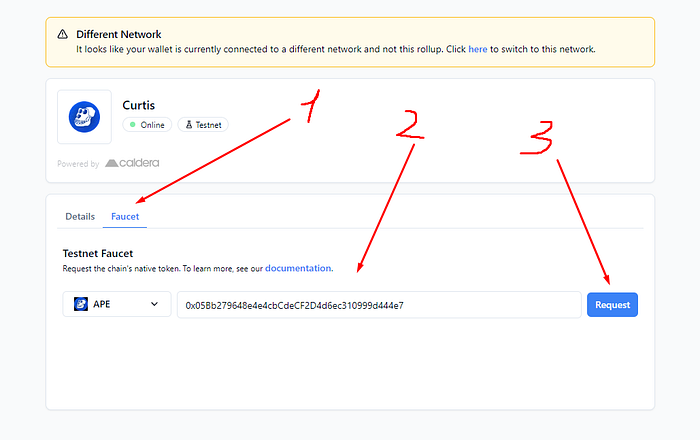Open the documentation link
700x440 pixels.
click(x=298, y=268)
